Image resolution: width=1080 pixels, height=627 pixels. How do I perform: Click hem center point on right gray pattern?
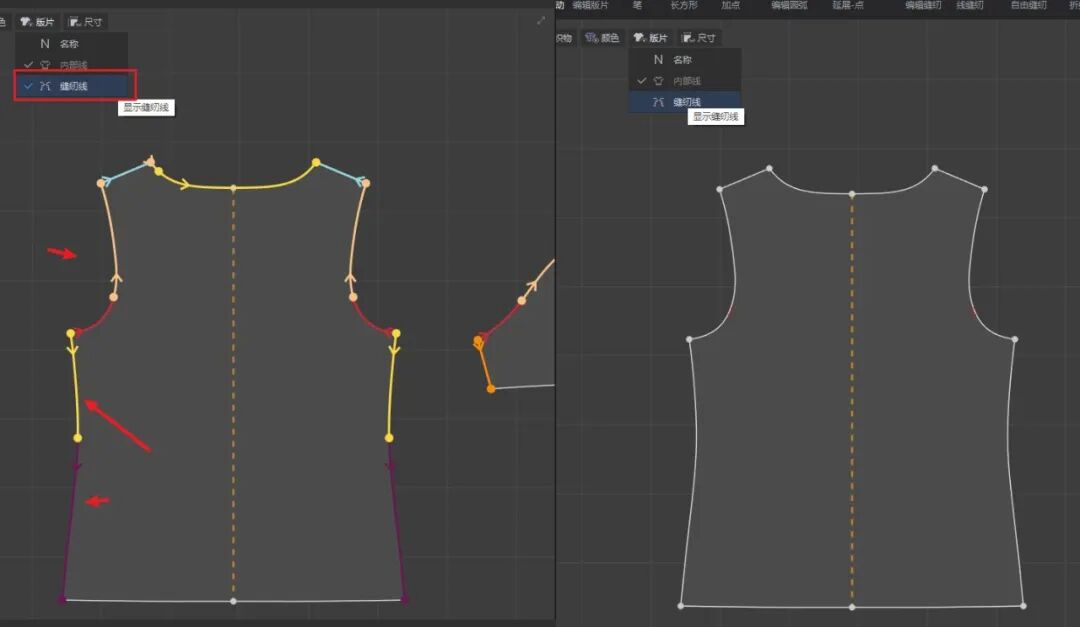coord(852,607)
